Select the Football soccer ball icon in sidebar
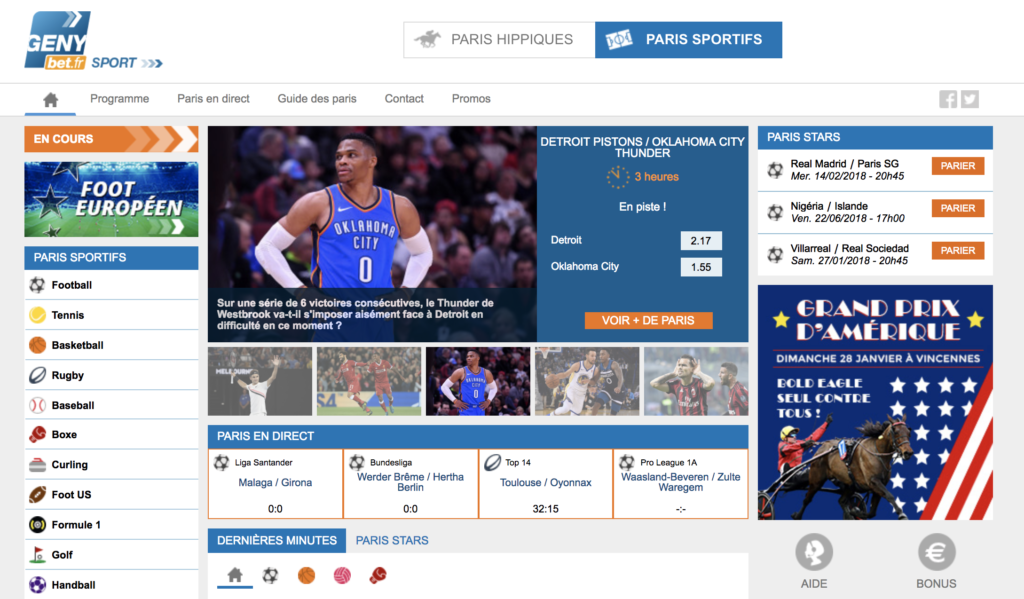 (37, 285)
